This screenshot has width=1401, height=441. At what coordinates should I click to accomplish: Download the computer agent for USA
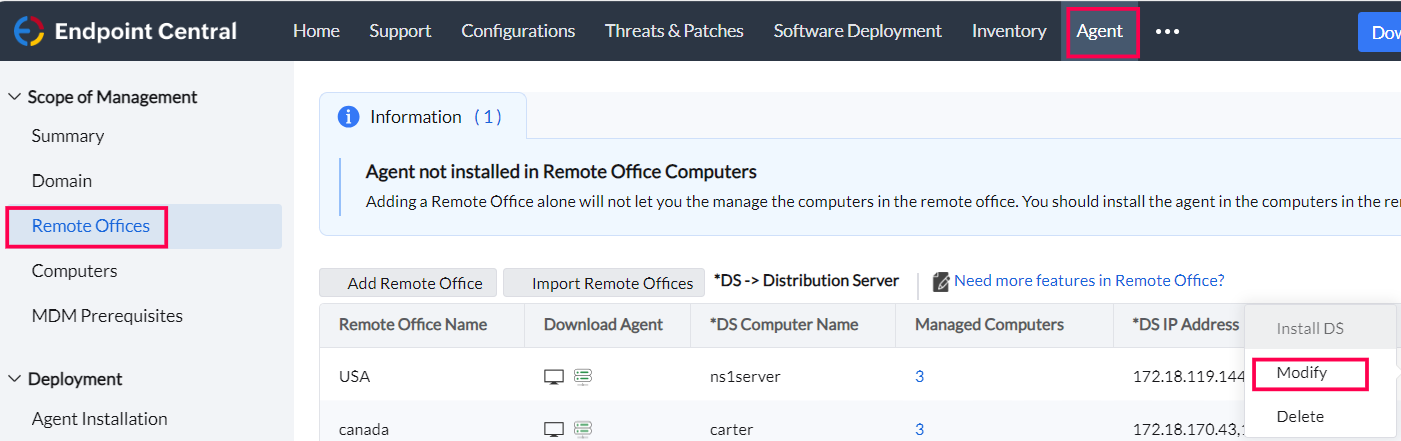coord(553,377)
